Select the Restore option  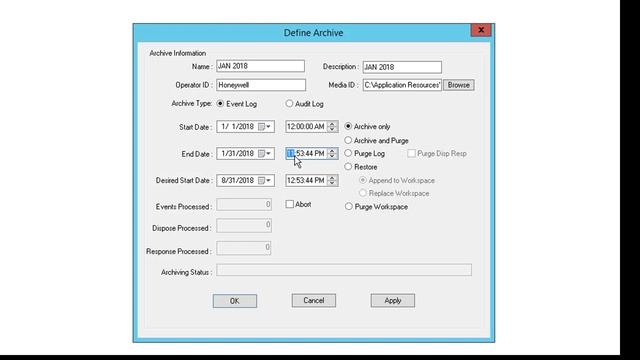348,167
